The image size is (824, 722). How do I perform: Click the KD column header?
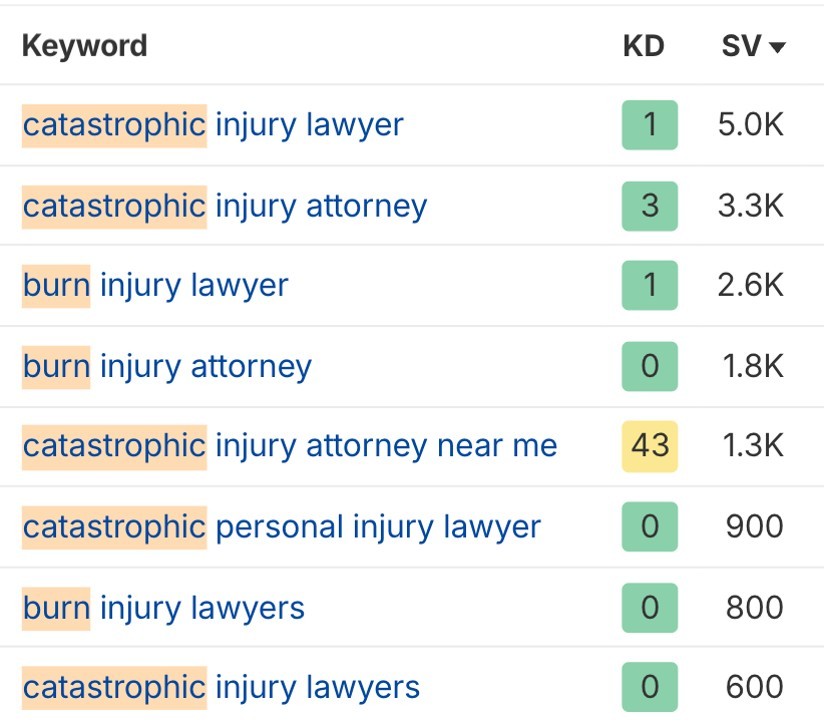[x=643, y=45]
